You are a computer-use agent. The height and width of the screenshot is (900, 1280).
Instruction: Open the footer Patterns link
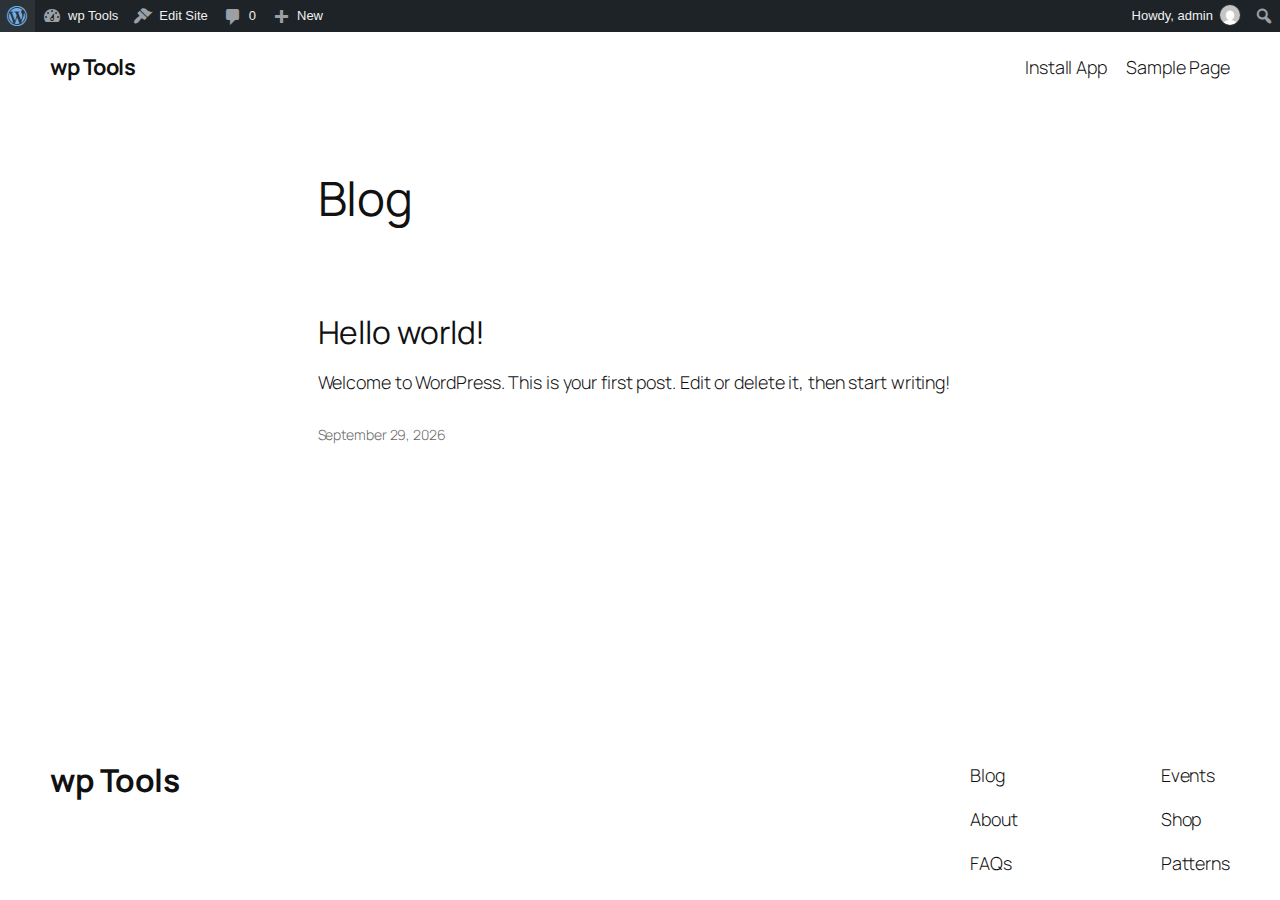tap(1195, 864)
